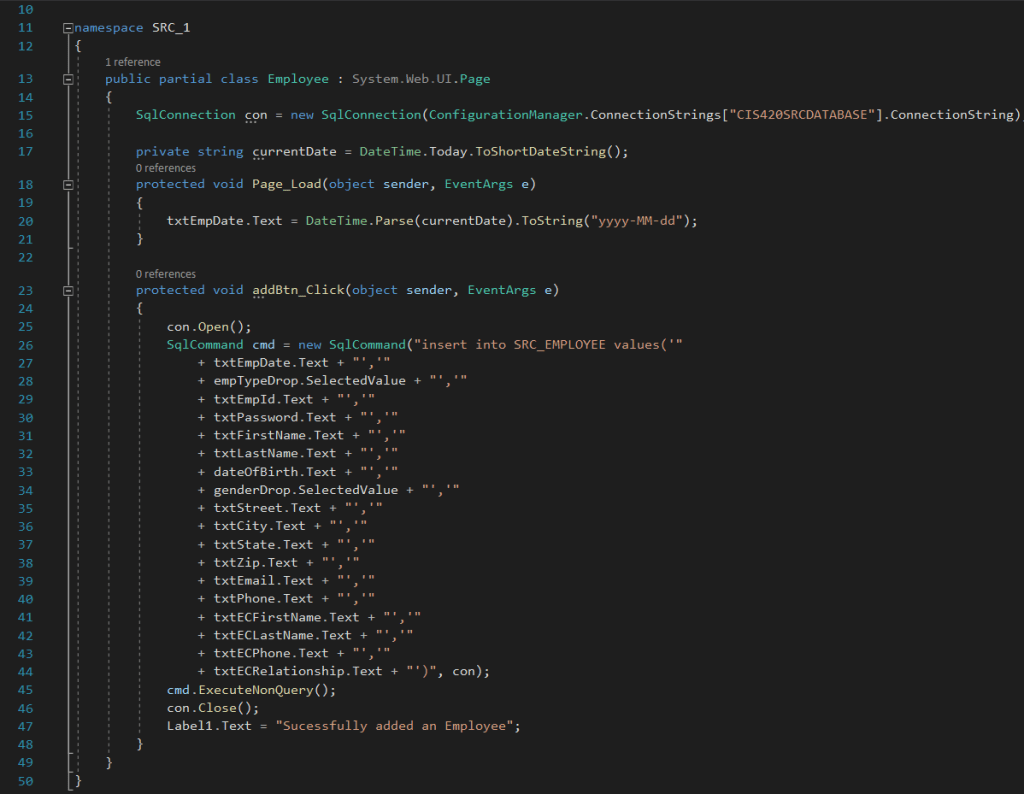Collapse the Employee class definition
Screen dimensions: 1024x794
[x=67, y=79]
